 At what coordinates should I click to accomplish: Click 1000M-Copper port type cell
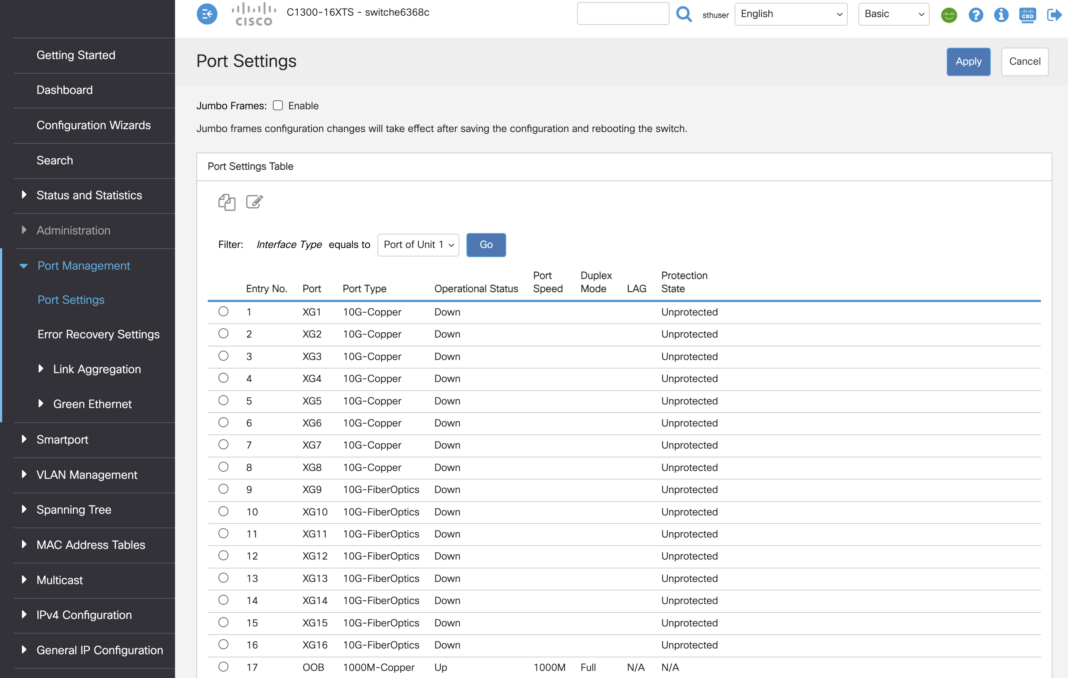pyautogui.click(x=378, y=667)
